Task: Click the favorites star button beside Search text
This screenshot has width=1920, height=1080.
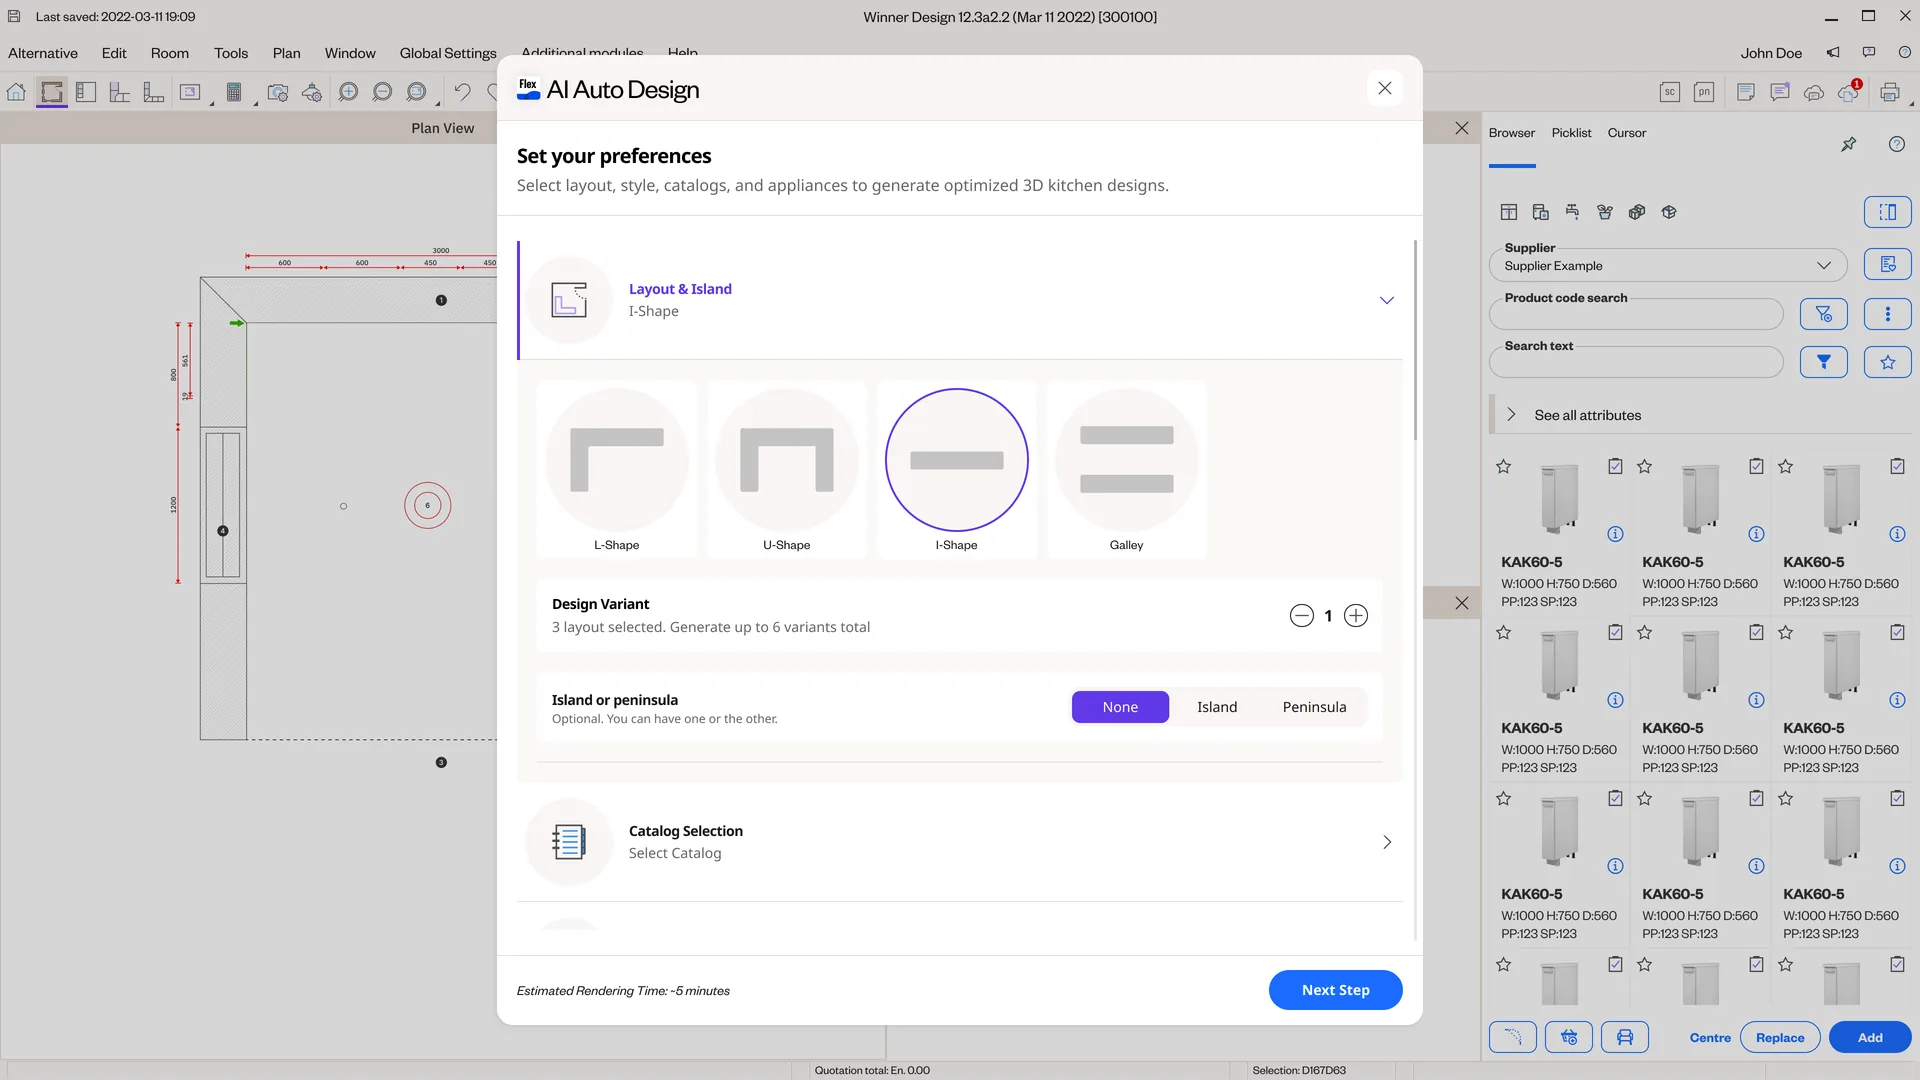Action: (x=1888, y=362)
